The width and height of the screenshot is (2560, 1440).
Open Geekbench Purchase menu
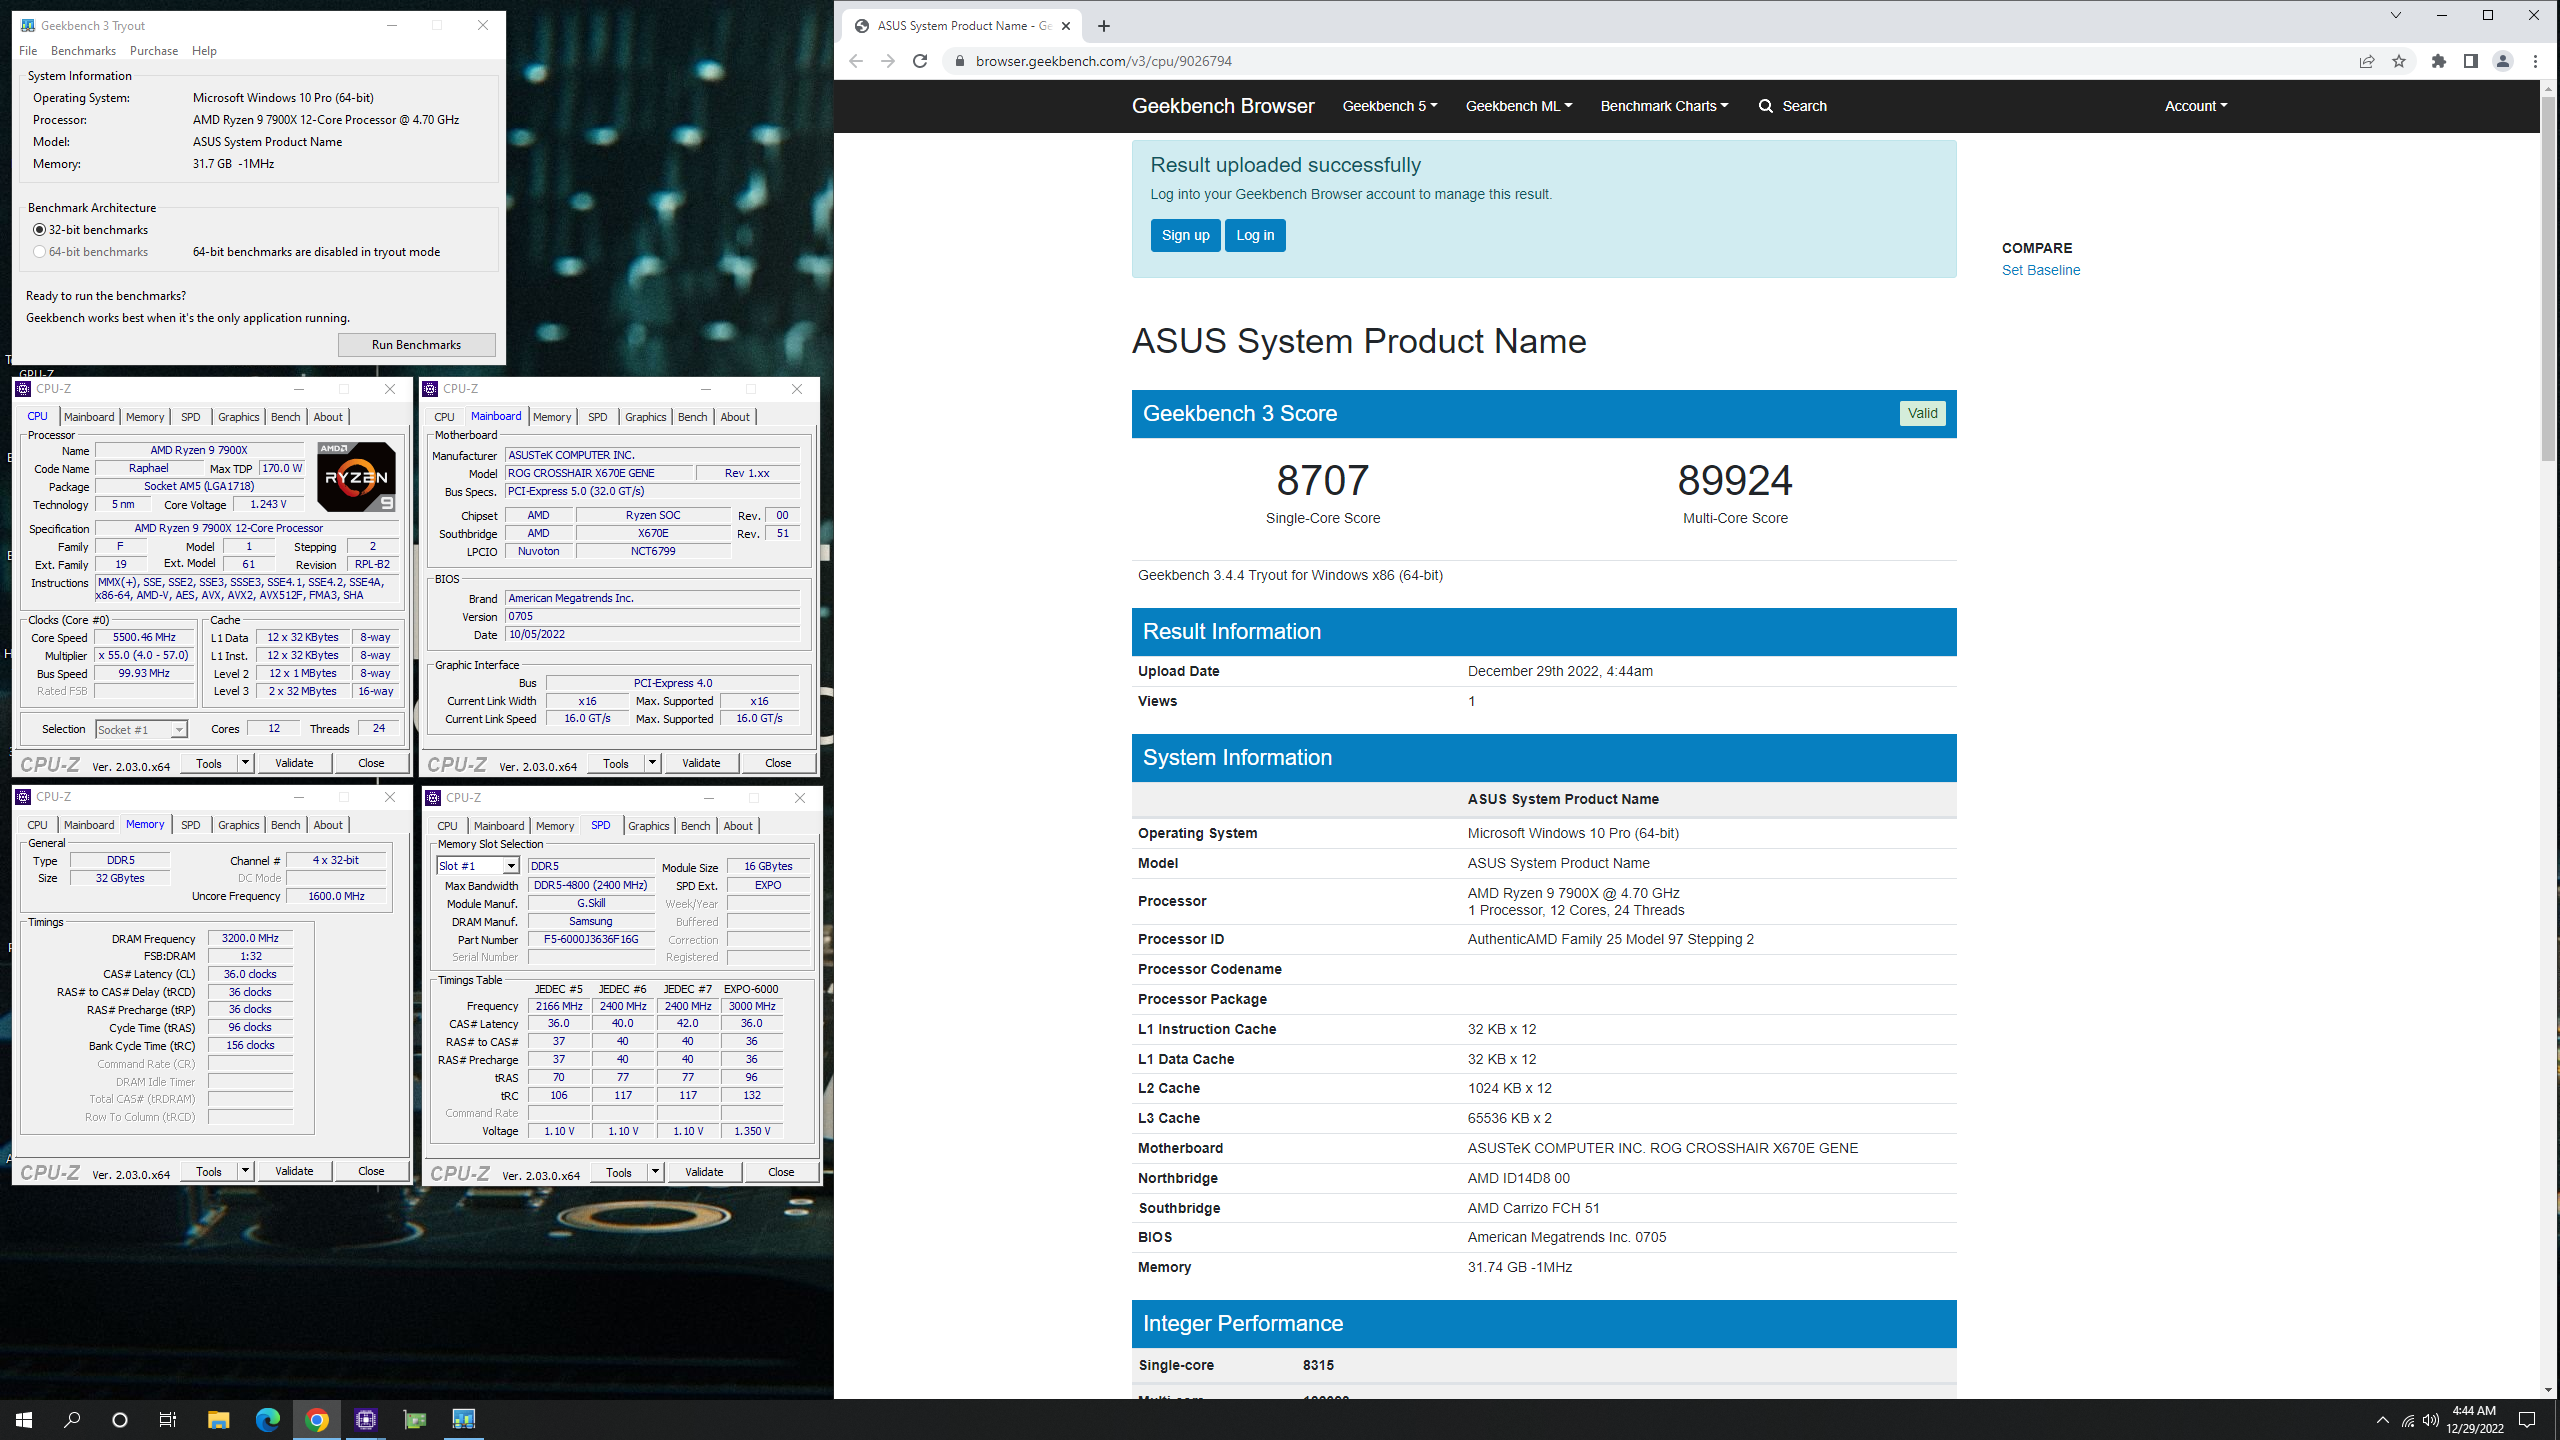(154, 51)
